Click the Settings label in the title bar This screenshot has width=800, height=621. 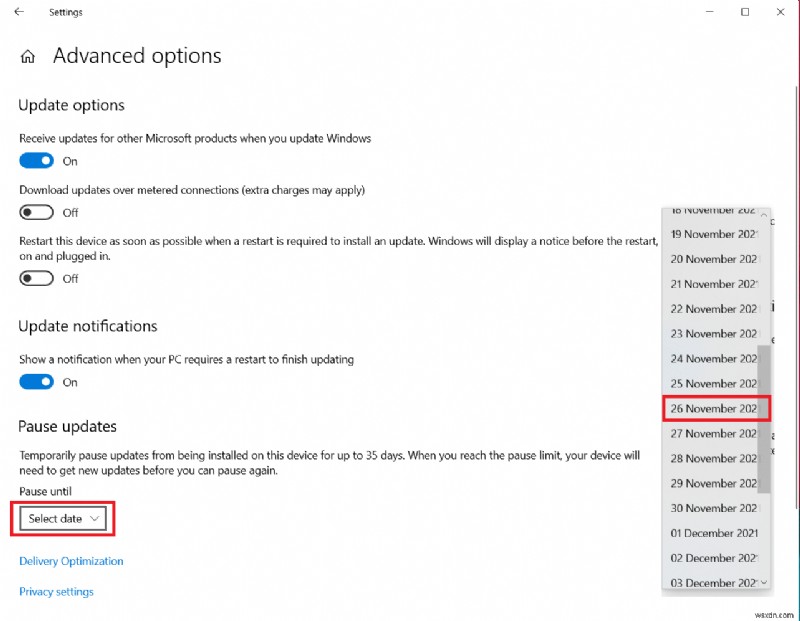click(65, 12)
